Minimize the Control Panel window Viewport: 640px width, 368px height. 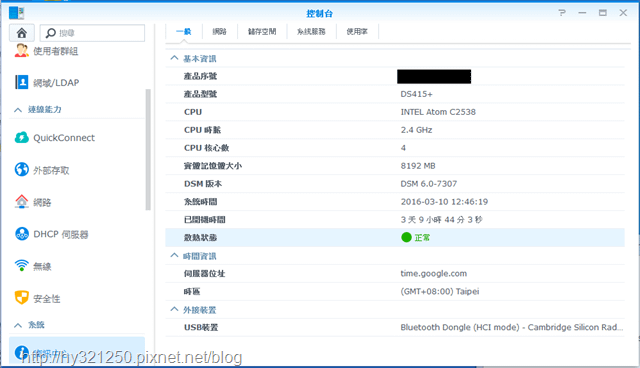click(x=582, y=13)
